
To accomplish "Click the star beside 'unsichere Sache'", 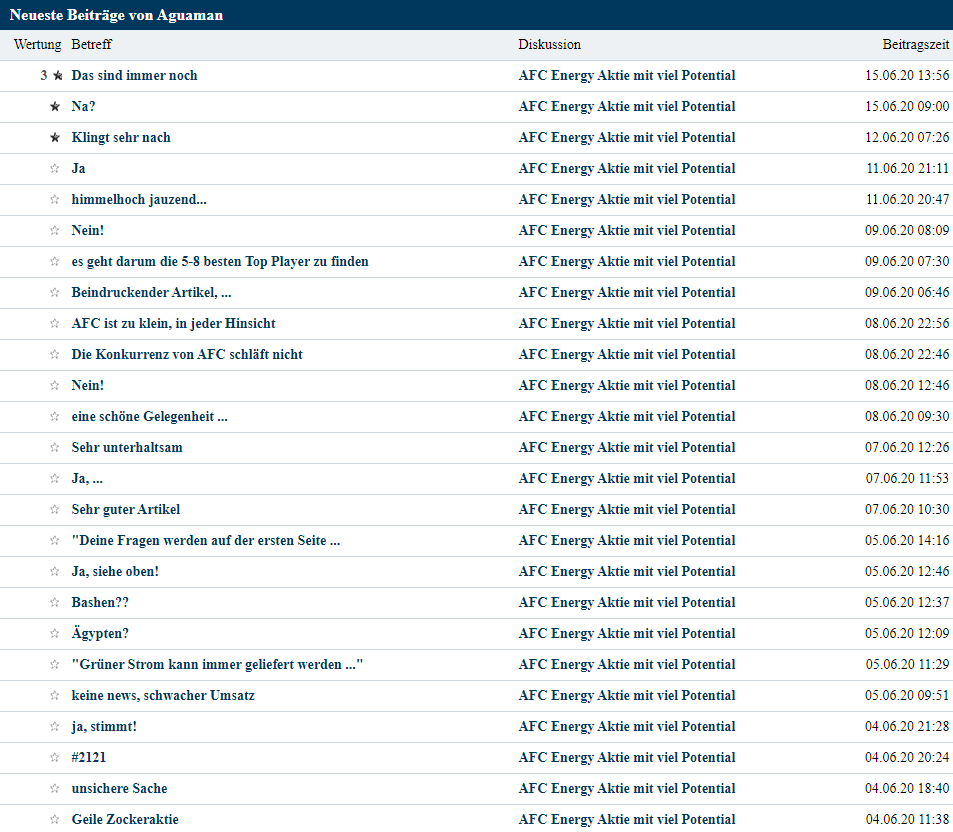I will click(x=55, y=789).
